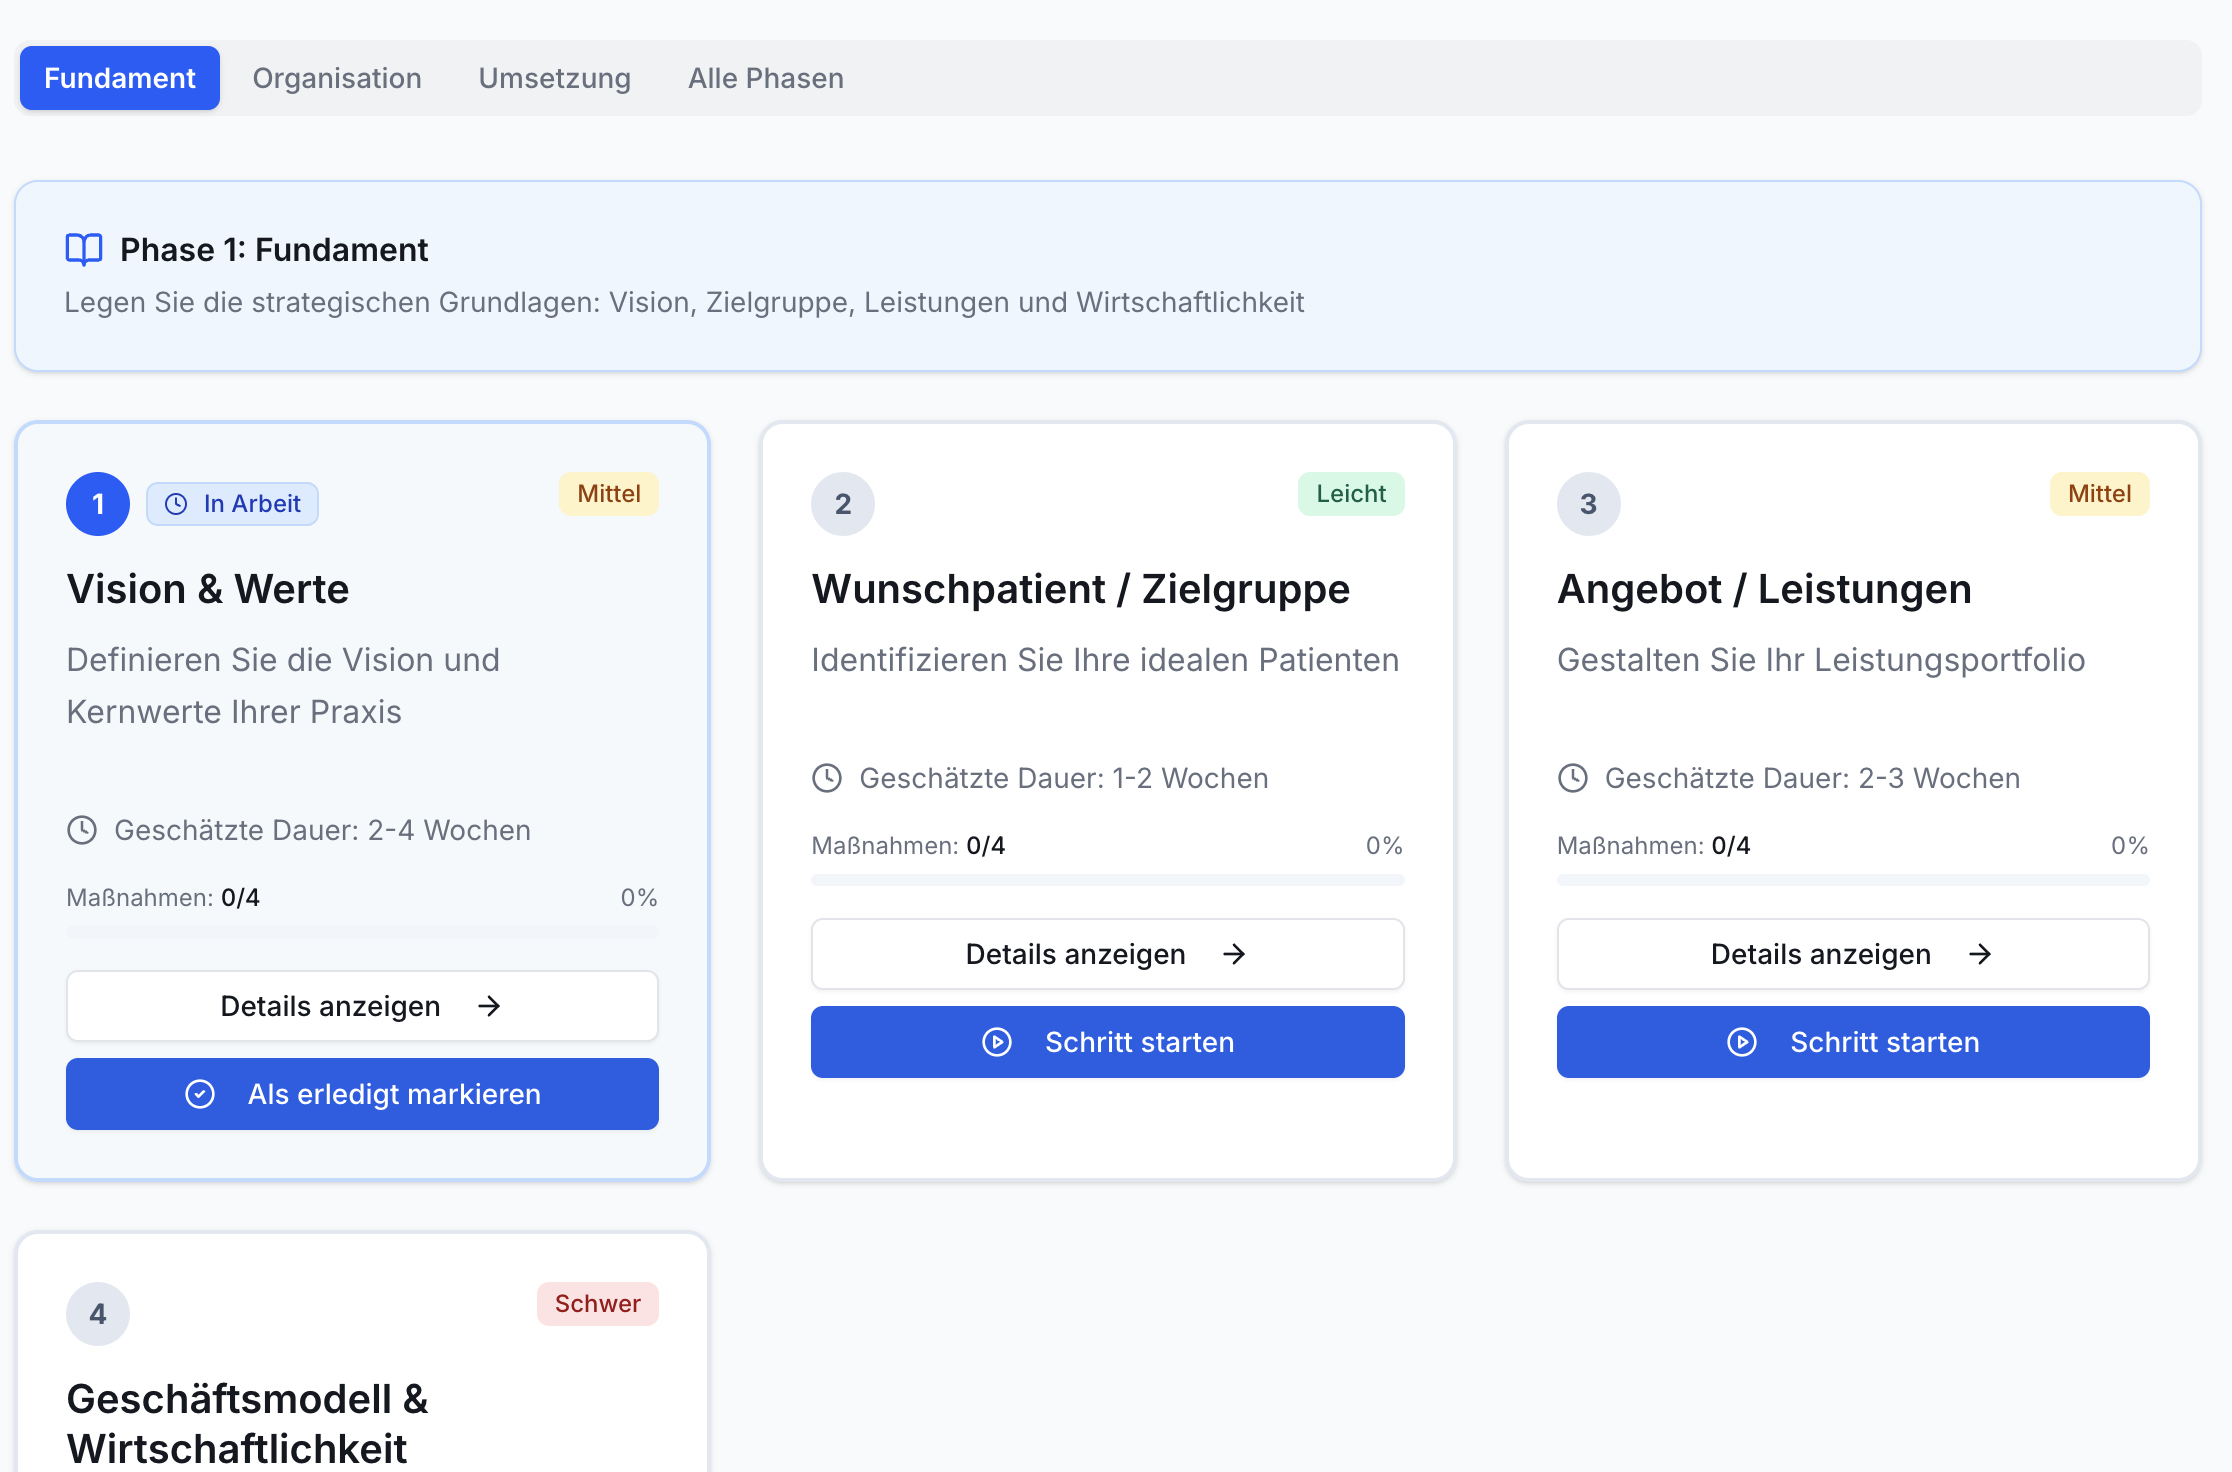This screenshot has width=2232, height=1472.
Task: Click the clock icon in In Arbeit badge
Action: pyautogui.click(x=176, y=504)
